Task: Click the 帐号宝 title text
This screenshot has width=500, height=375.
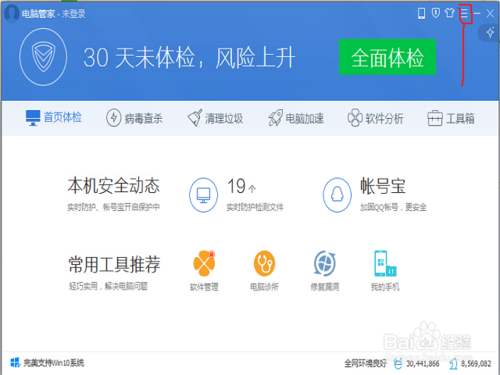Action: (383, 186)
